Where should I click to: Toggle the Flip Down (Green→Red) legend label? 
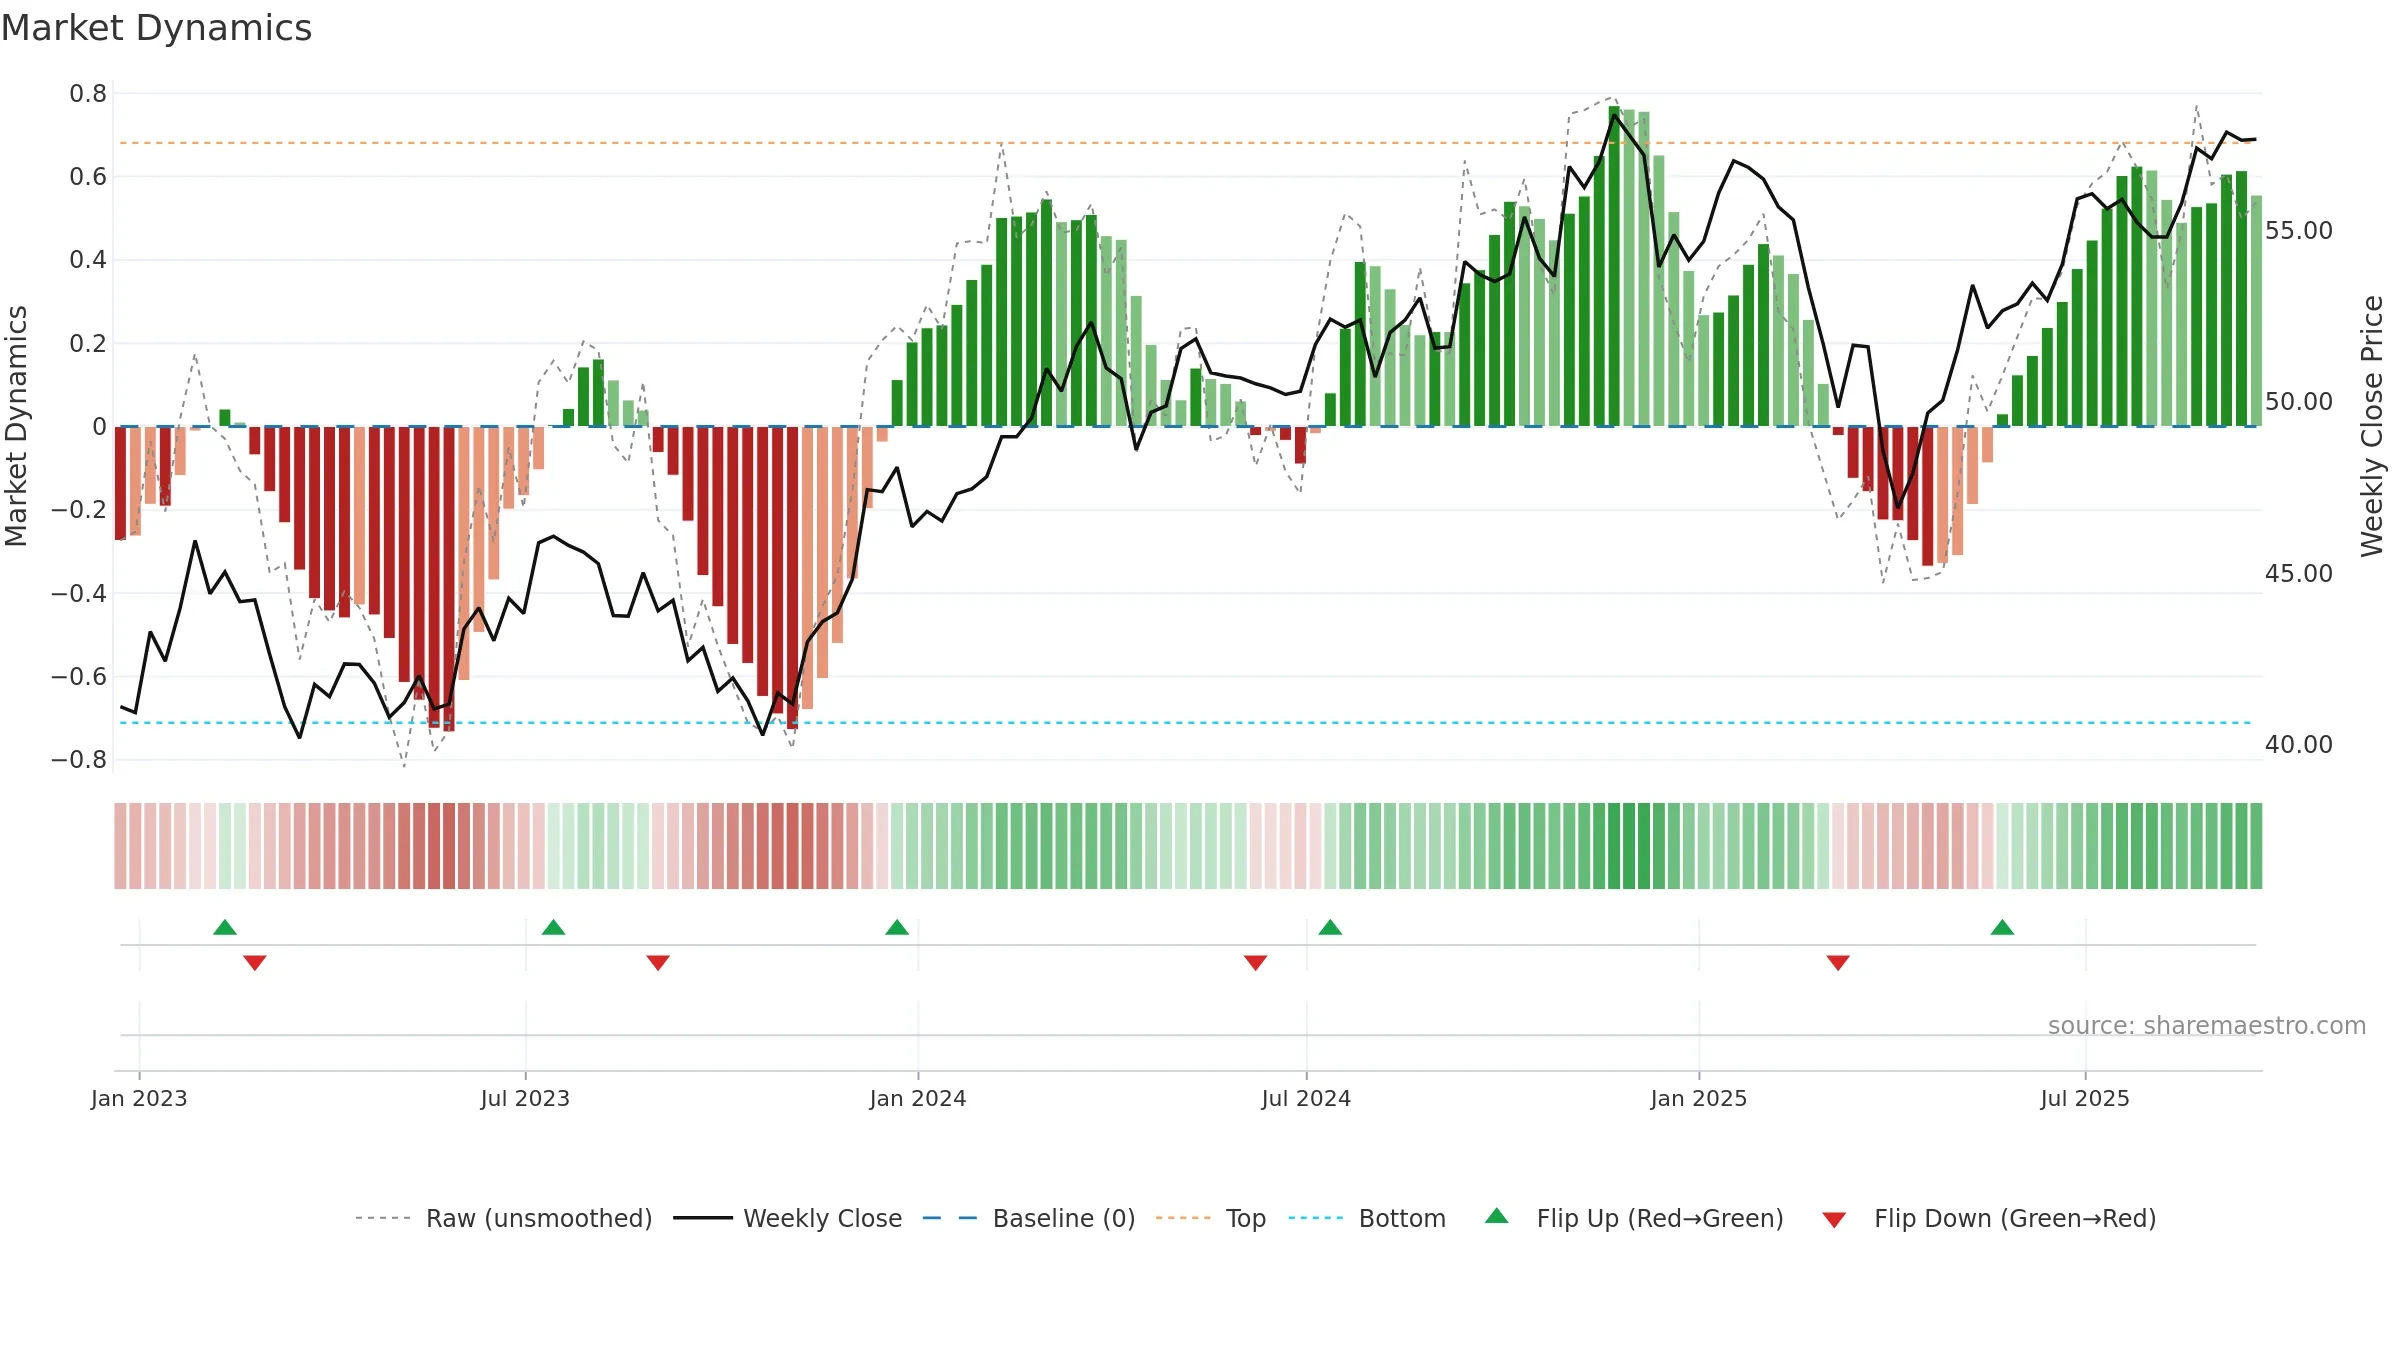(x=2015, y=1218)
